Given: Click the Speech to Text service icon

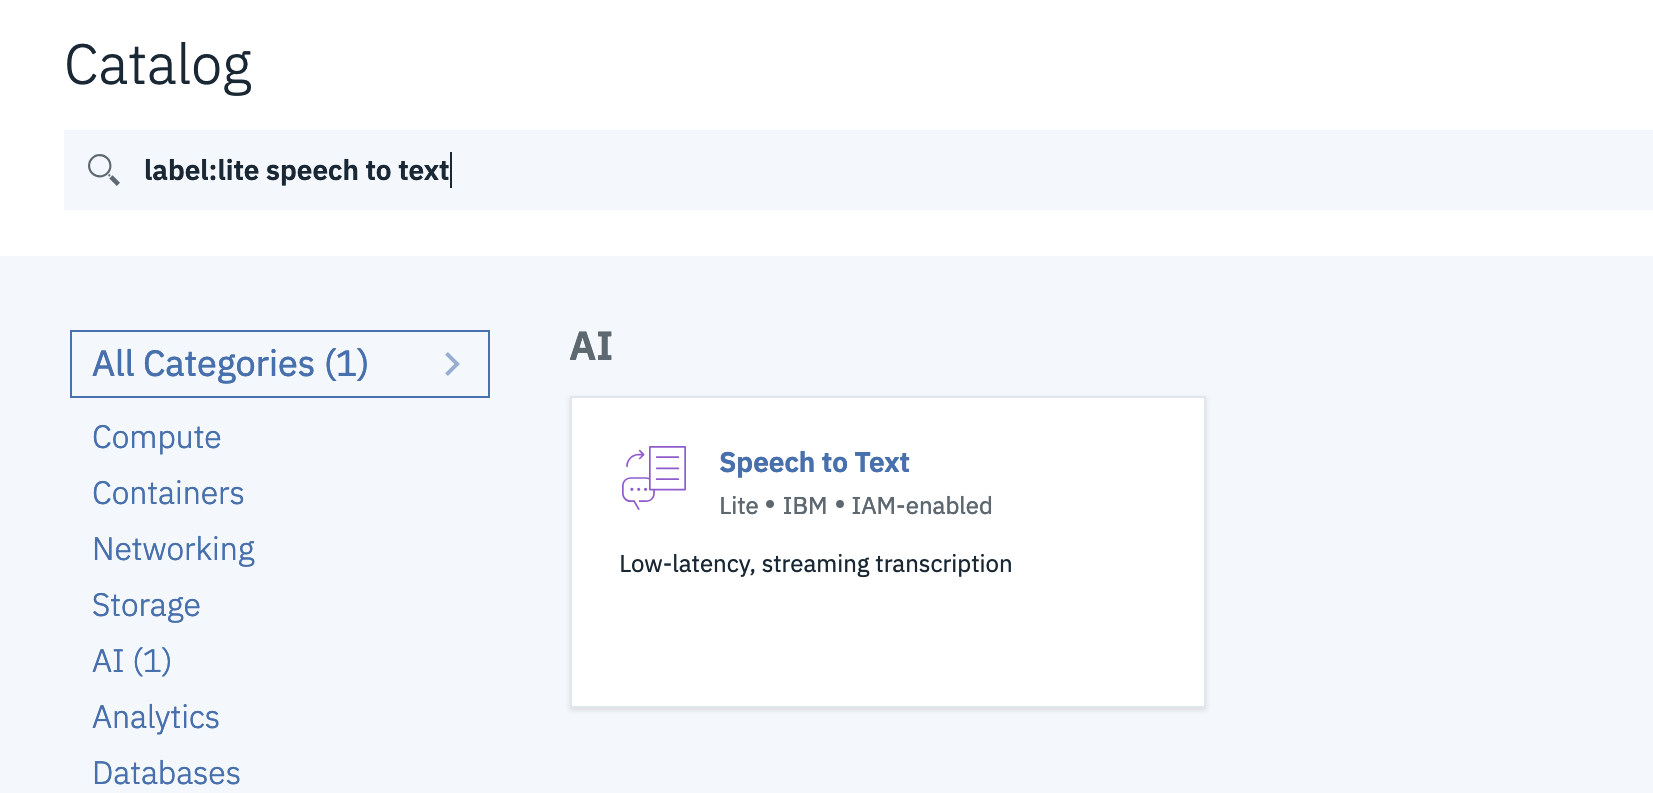Looking at the screenshot, I should tap(654, 478).
